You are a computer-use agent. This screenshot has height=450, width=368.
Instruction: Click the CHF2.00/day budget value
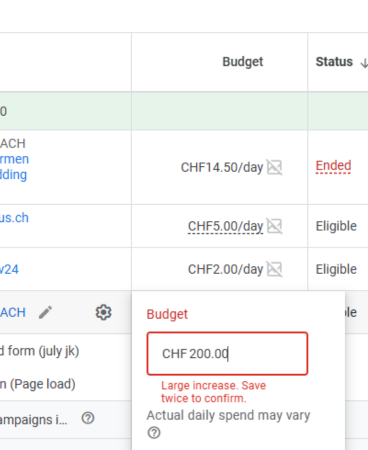click(x=226, y=269)
